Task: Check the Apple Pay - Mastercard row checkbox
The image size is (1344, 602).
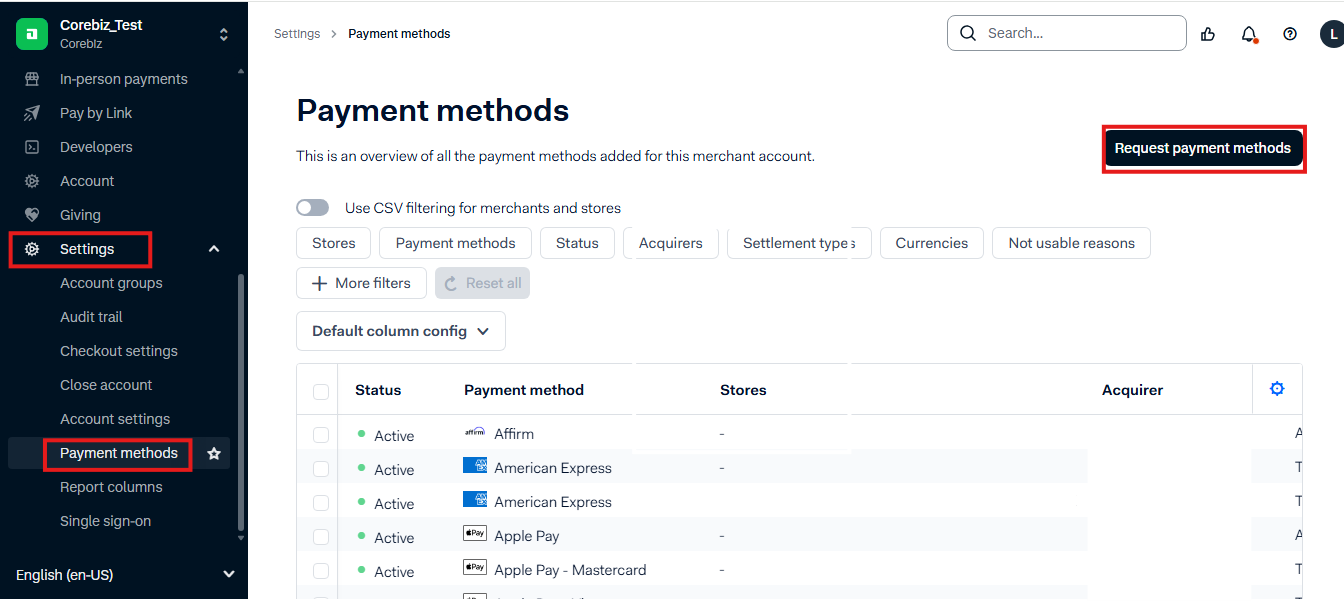Action: [321, 571]
